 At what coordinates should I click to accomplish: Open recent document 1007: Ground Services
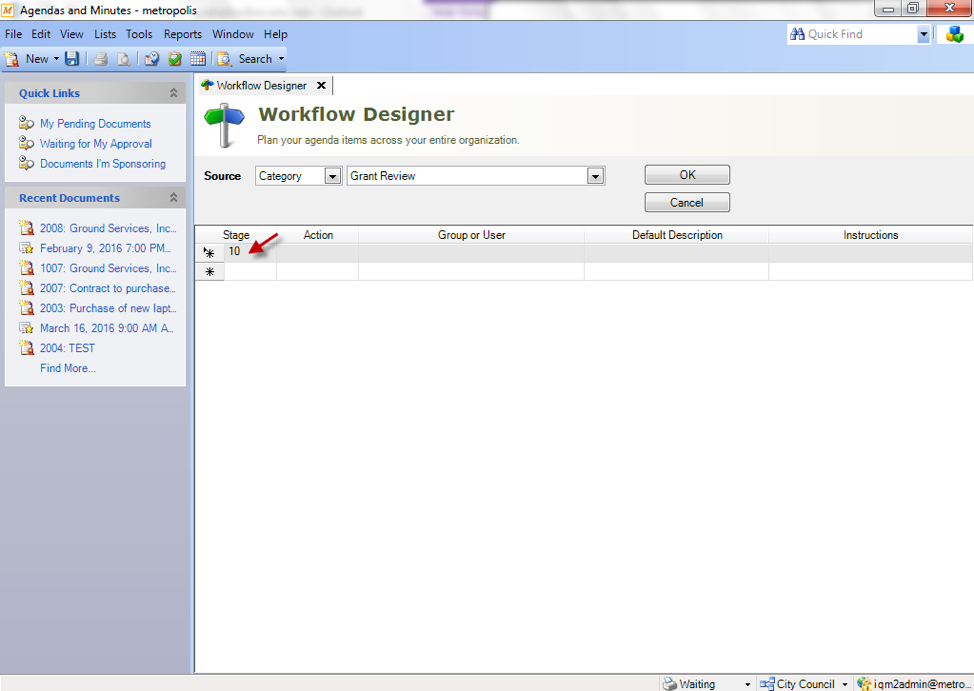coord(108,268)
